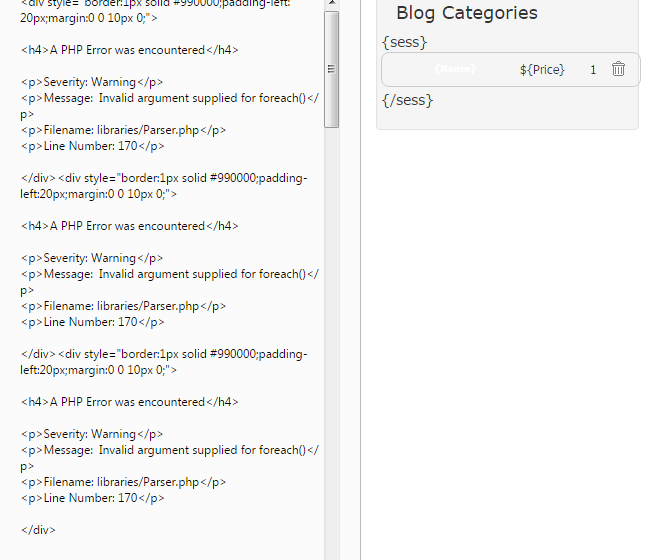Image resolution: width=662 pixels, height=560 pixels.
Task: Click the opening {sess} tag text
Action: 404,42
